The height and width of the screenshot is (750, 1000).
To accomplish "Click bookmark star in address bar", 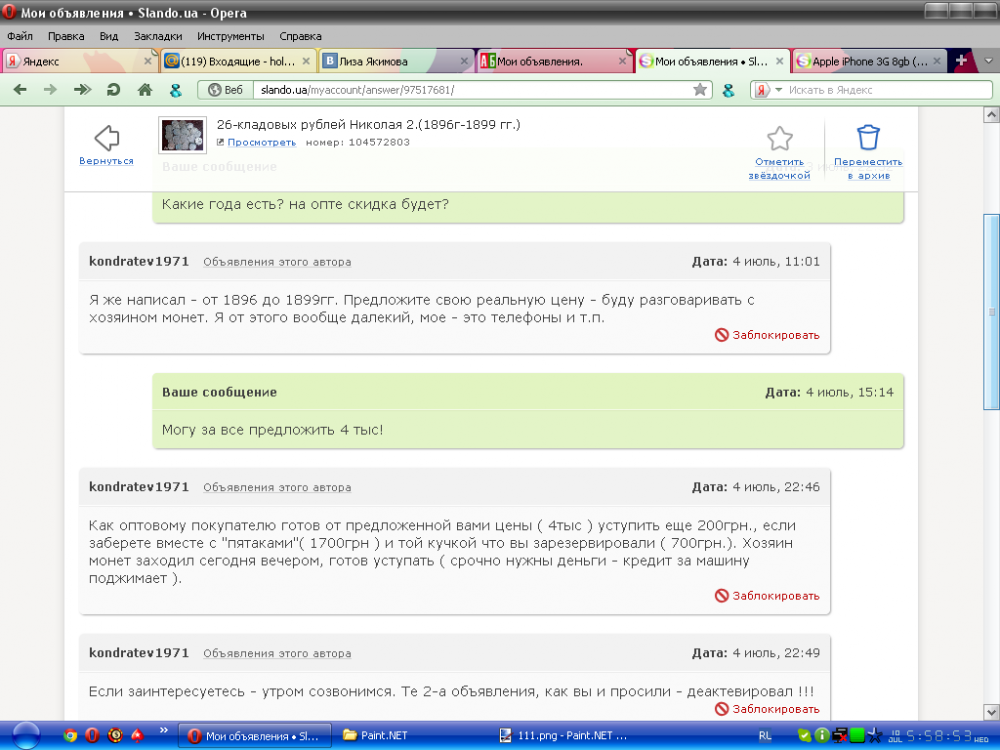I will [700, 90].
